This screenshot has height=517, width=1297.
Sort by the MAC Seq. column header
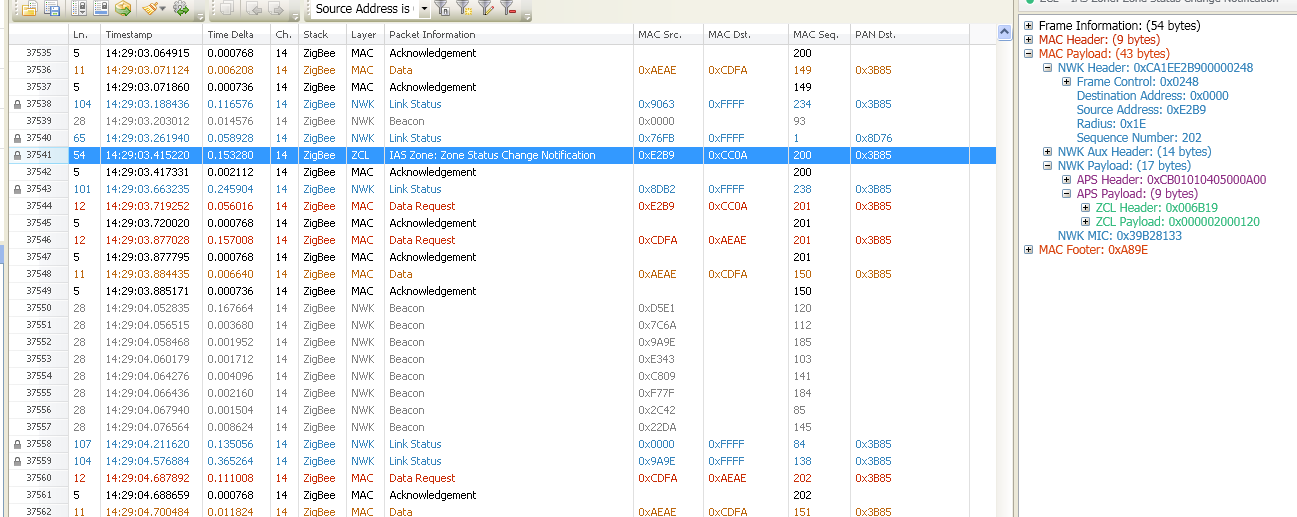point(819,35)
